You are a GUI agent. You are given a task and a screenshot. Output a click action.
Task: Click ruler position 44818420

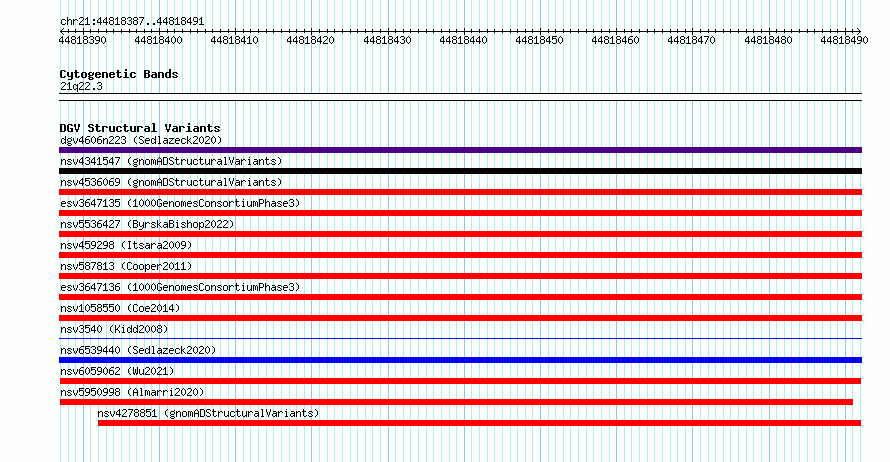pos(310,40)
